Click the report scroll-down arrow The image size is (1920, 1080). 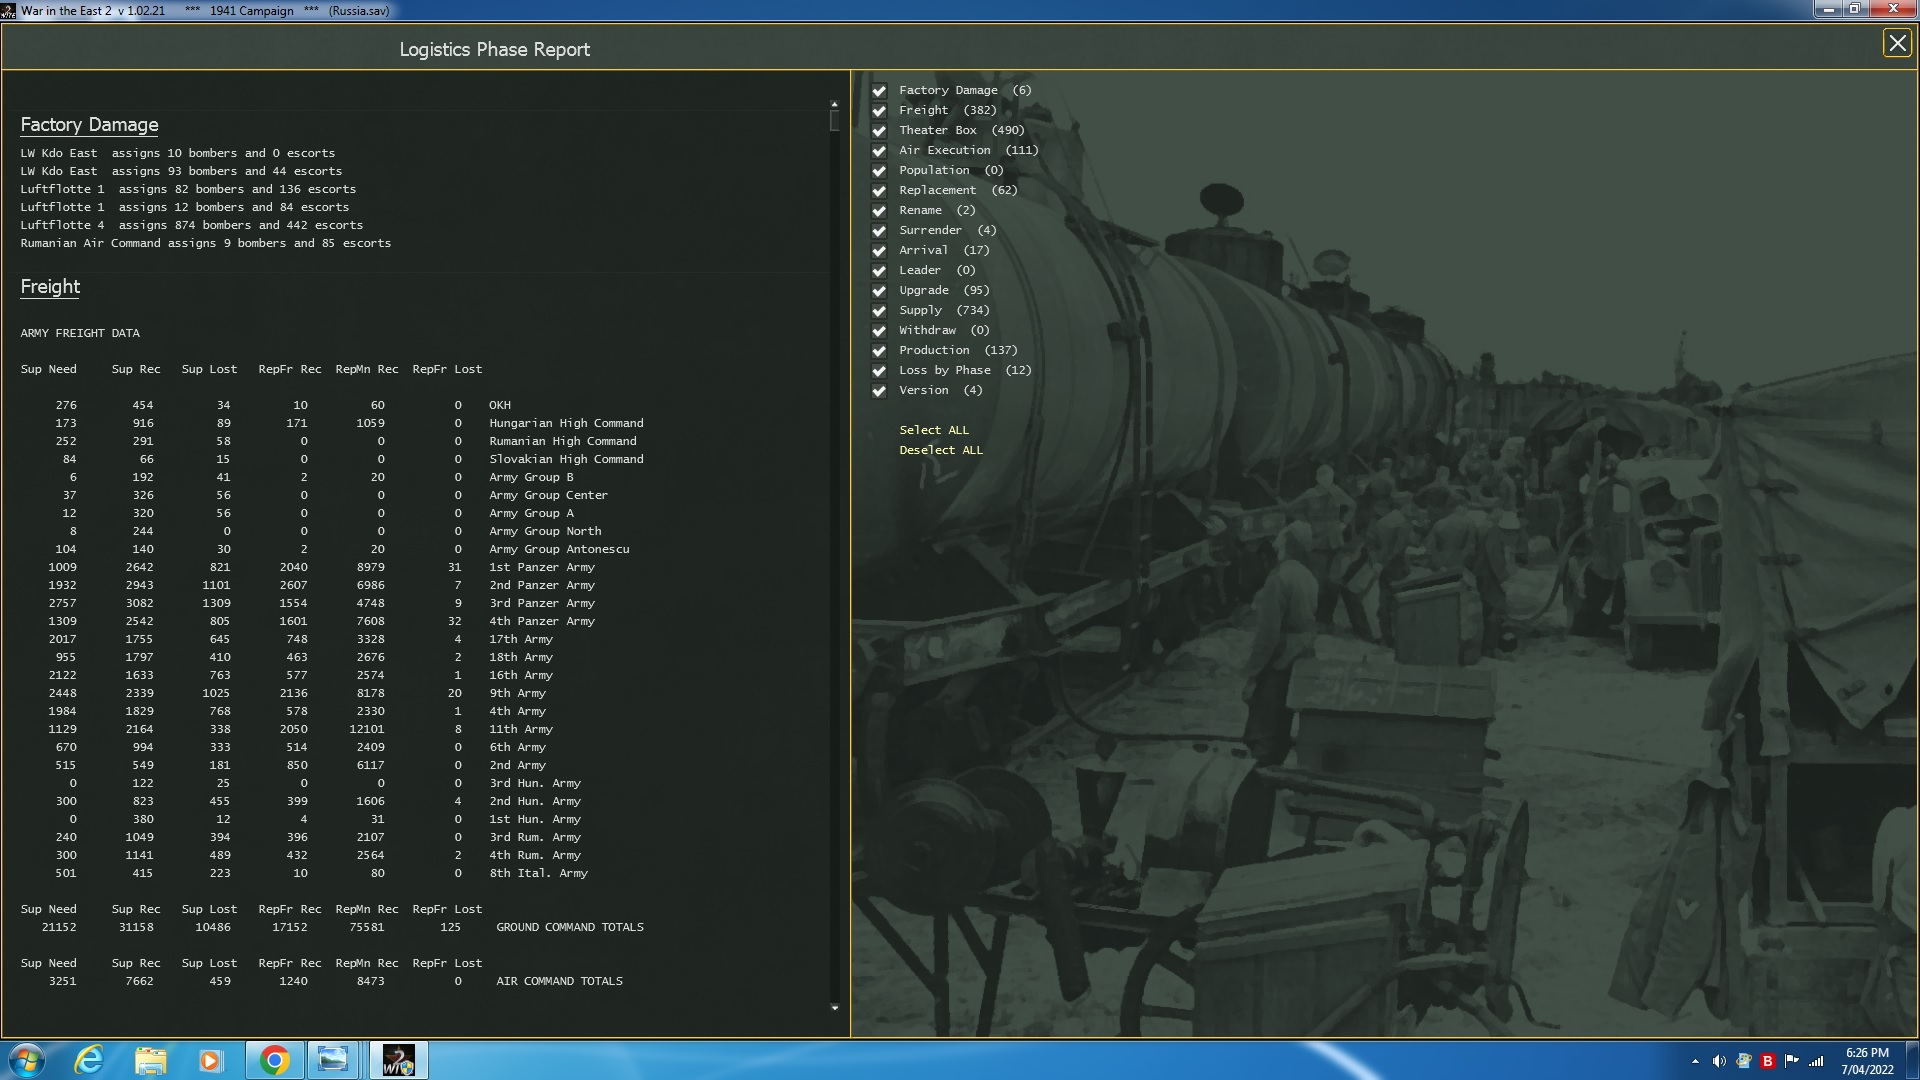point(833,1007)
